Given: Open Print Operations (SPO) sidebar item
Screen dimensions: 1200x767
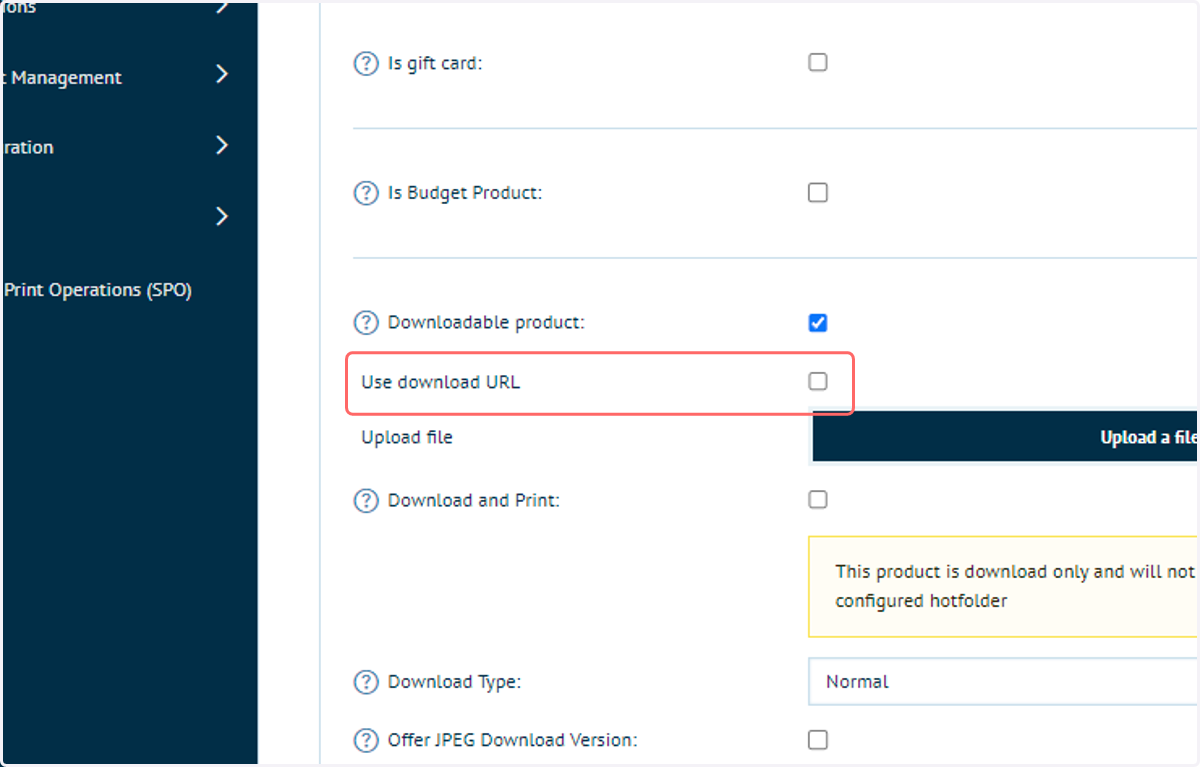Looking at the screenshot, I should pyautogui.click(x=98, y=290).
